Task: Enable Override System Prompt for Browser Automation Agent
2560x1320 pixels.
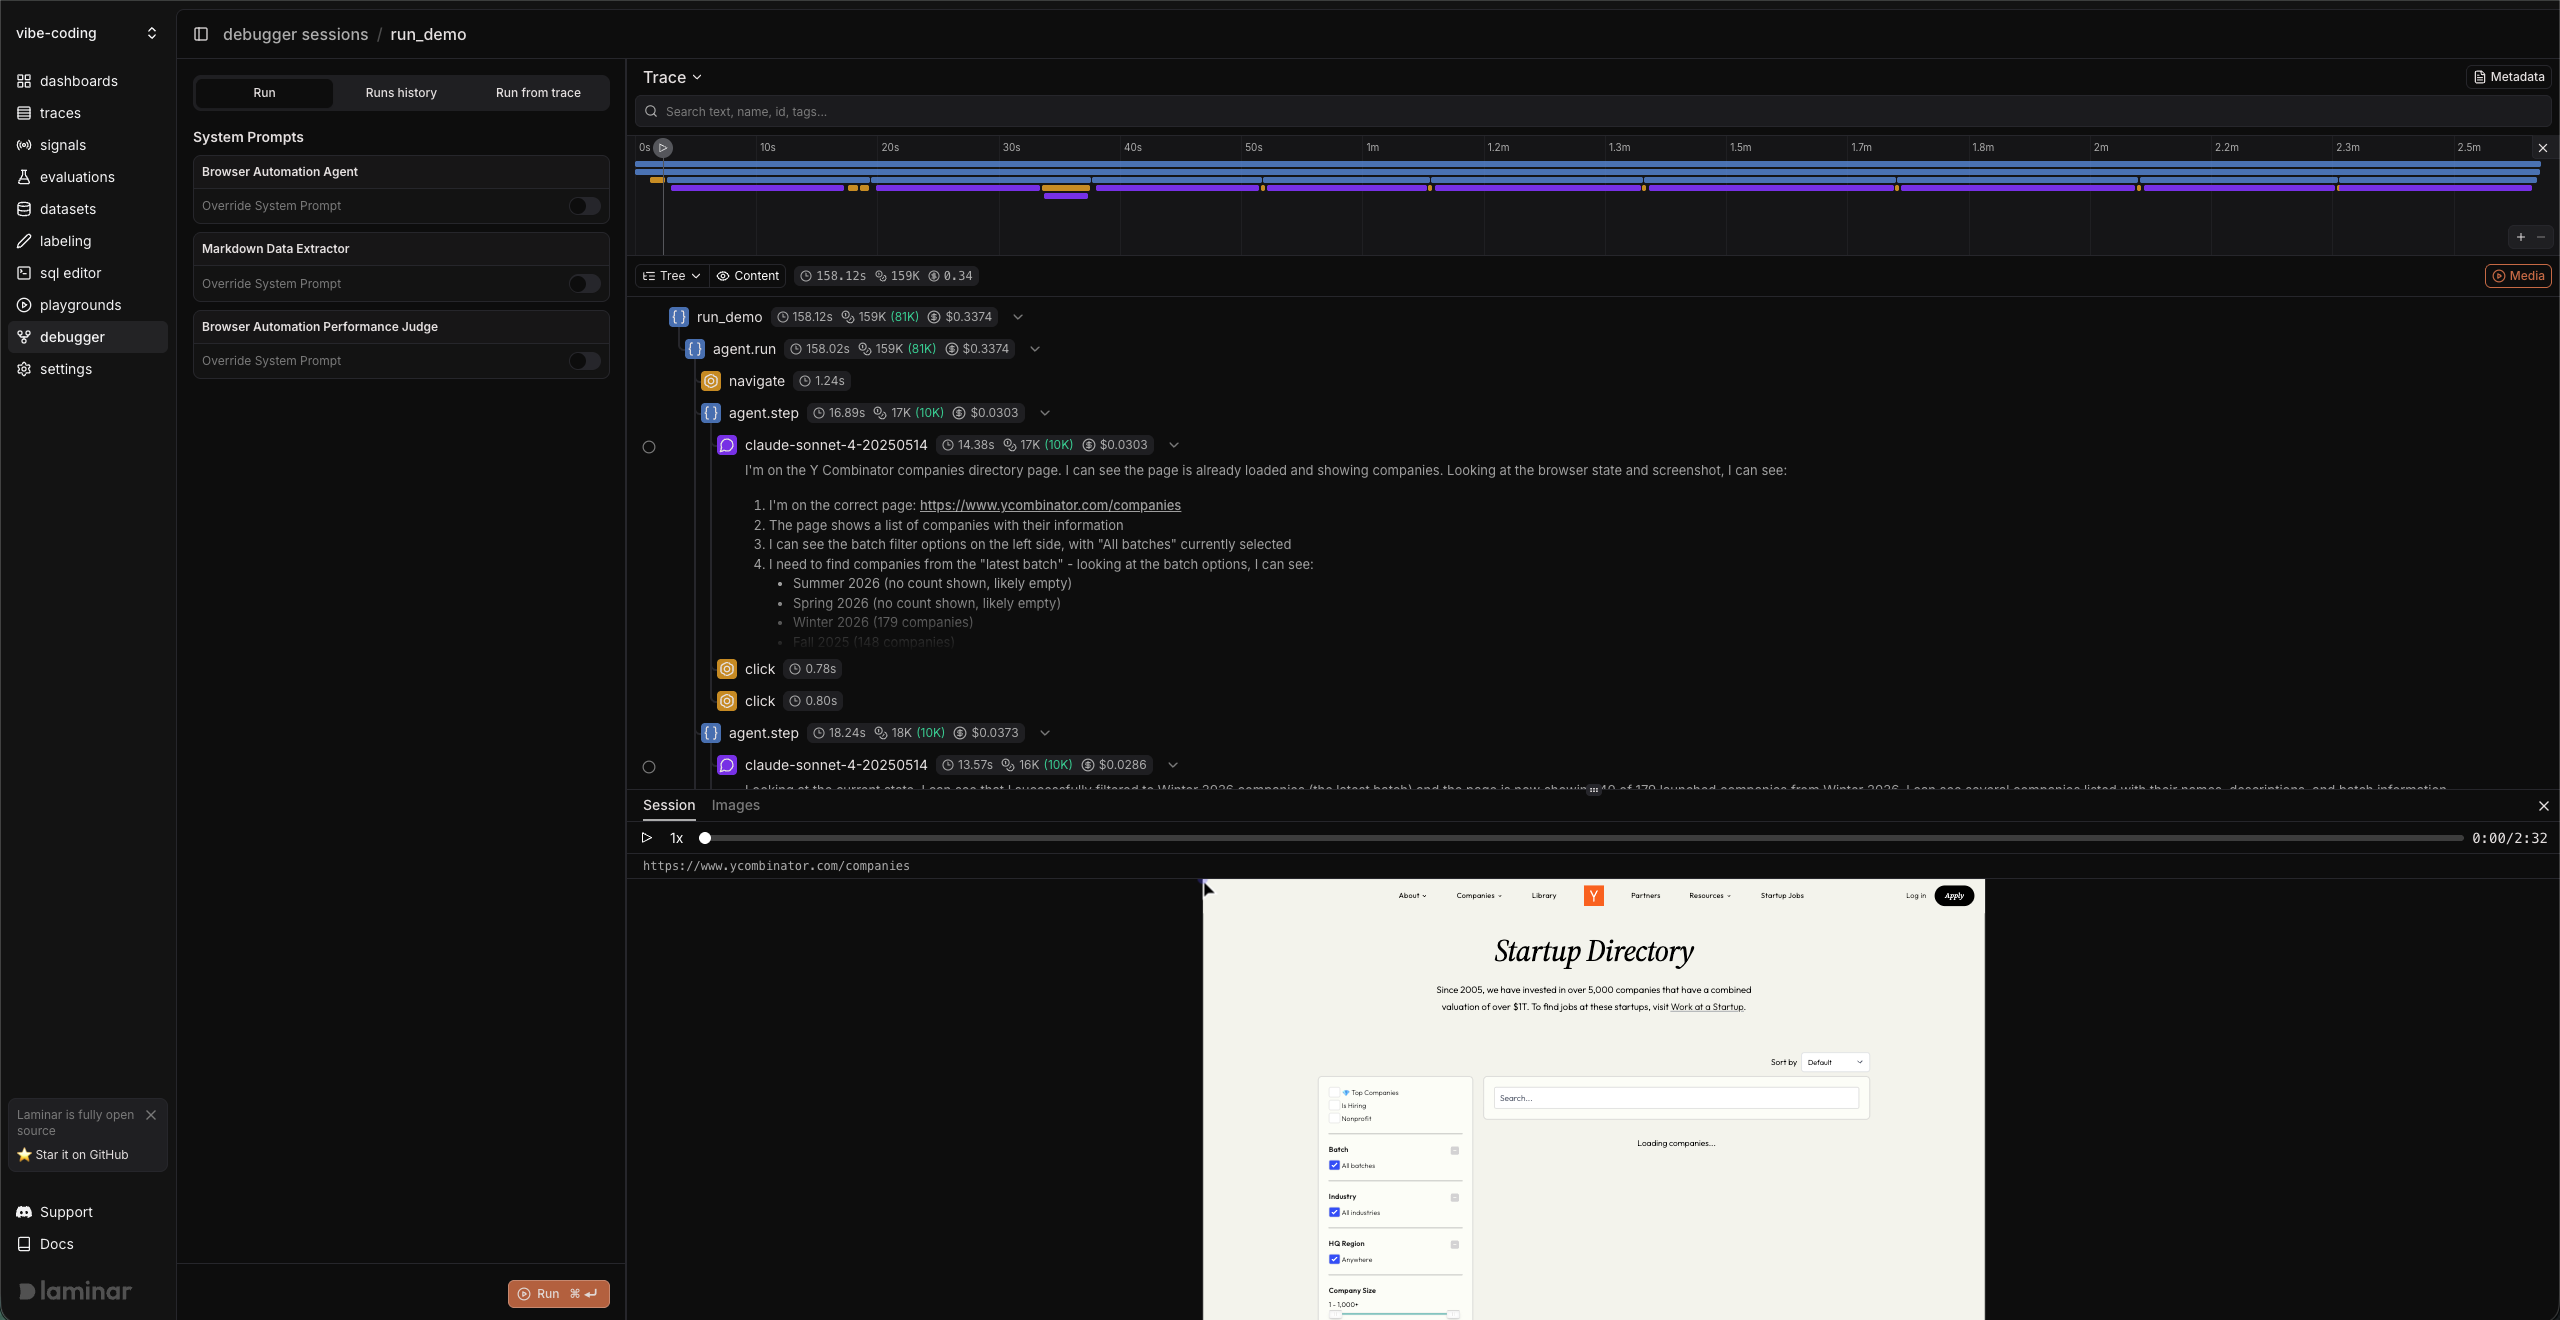Action: (x=584, y=206)
